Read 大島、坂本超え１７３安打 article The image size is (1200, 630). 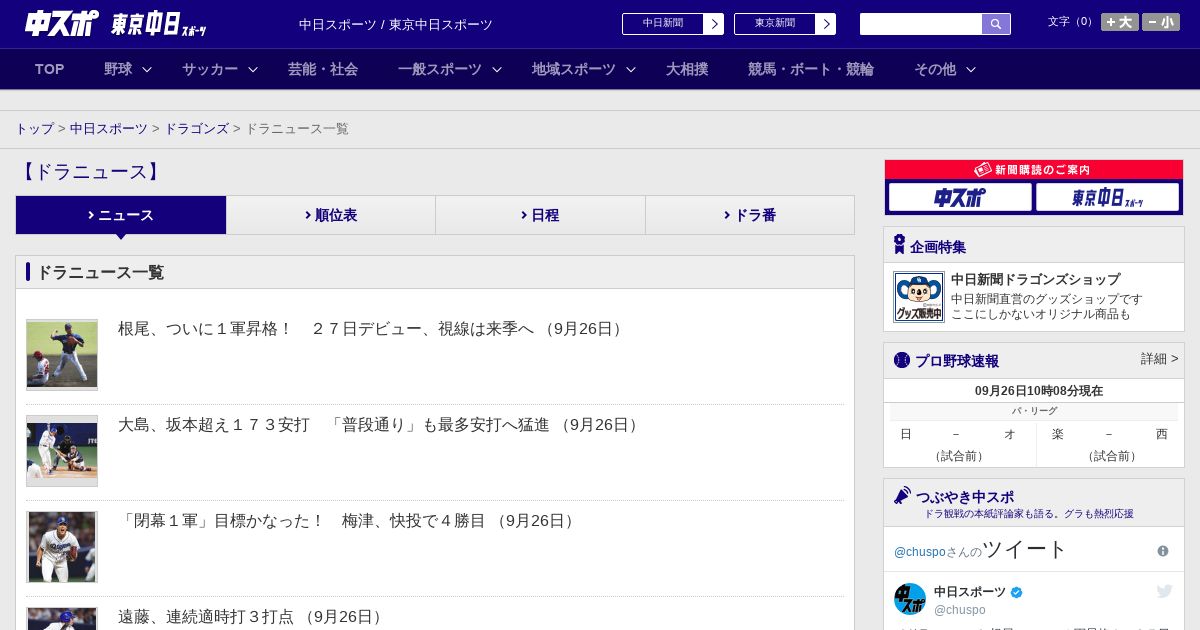click(380, 425)
